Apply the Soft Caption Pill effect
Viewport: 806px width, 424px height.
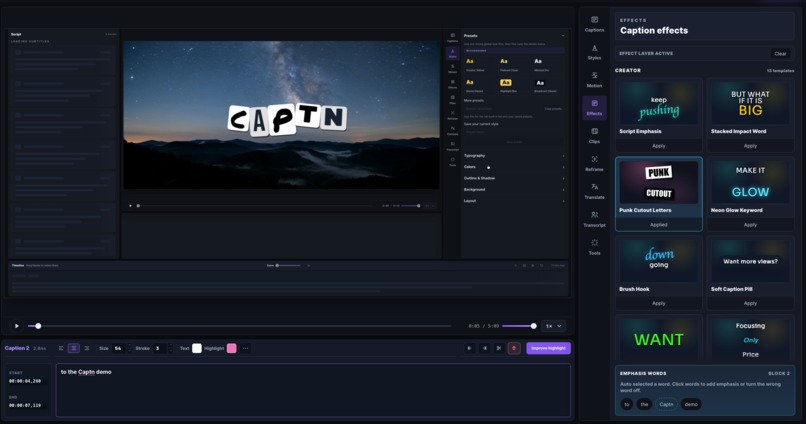(x=750, y=303)
